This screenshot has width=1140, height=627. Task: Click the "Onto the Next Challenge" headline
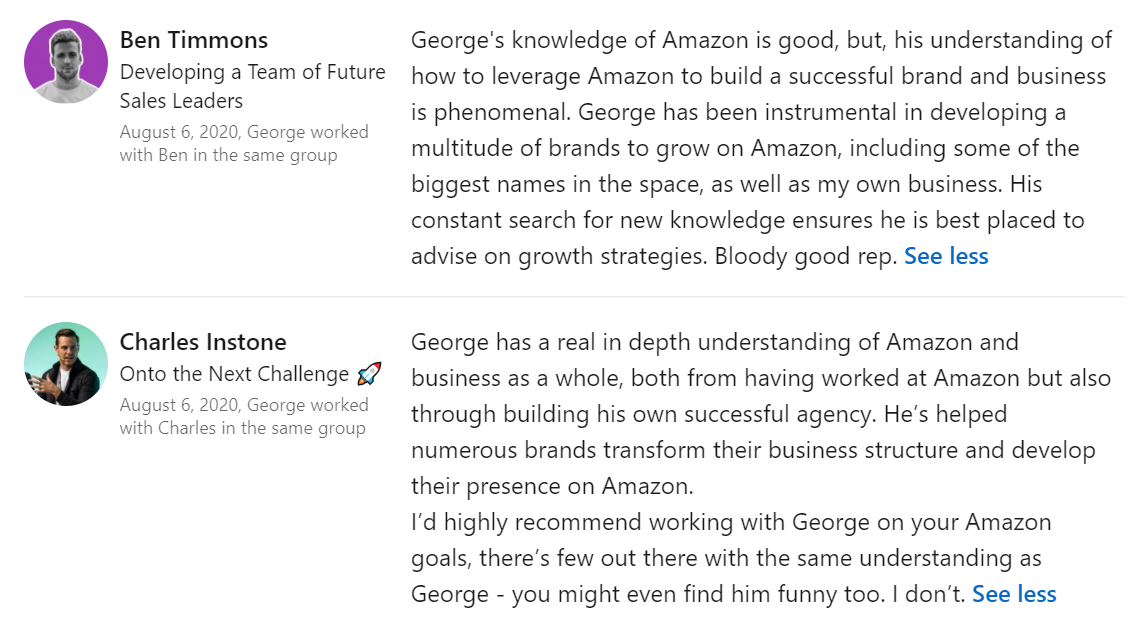(234, 374)
